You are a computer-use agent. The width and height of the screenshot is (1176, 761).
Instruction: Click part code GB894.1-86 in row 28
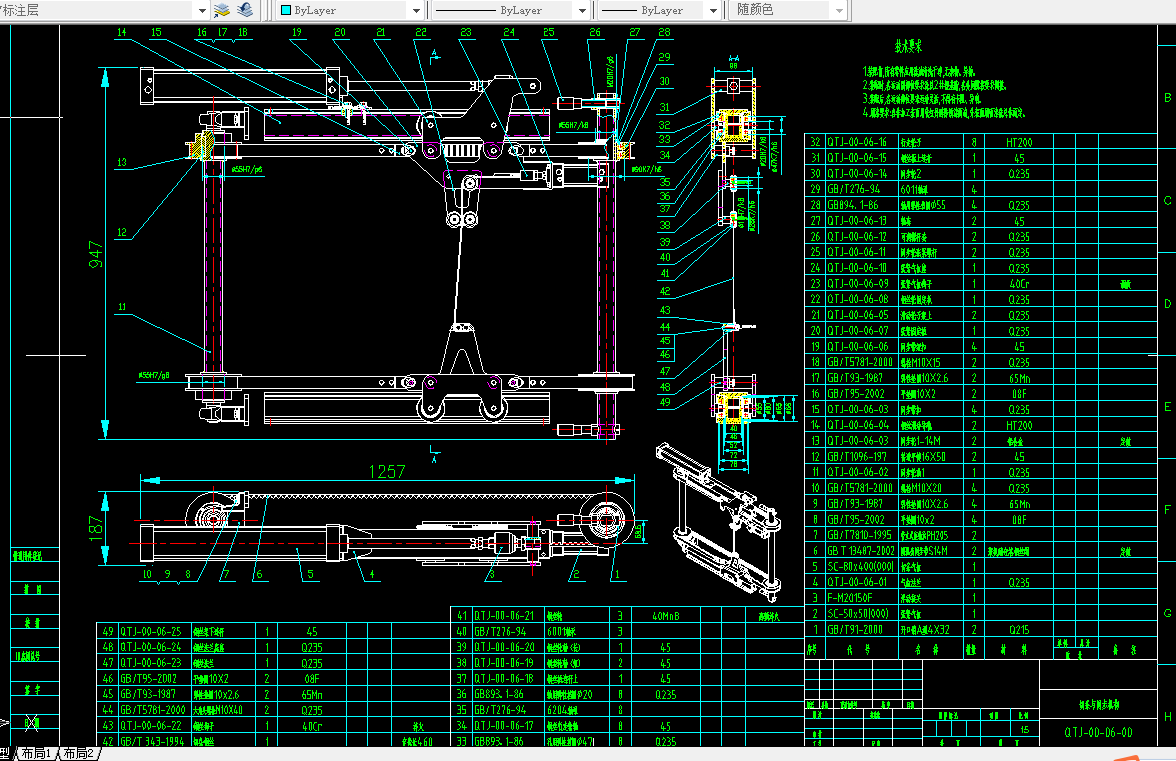pyautogui.click(x=853, y=205)
